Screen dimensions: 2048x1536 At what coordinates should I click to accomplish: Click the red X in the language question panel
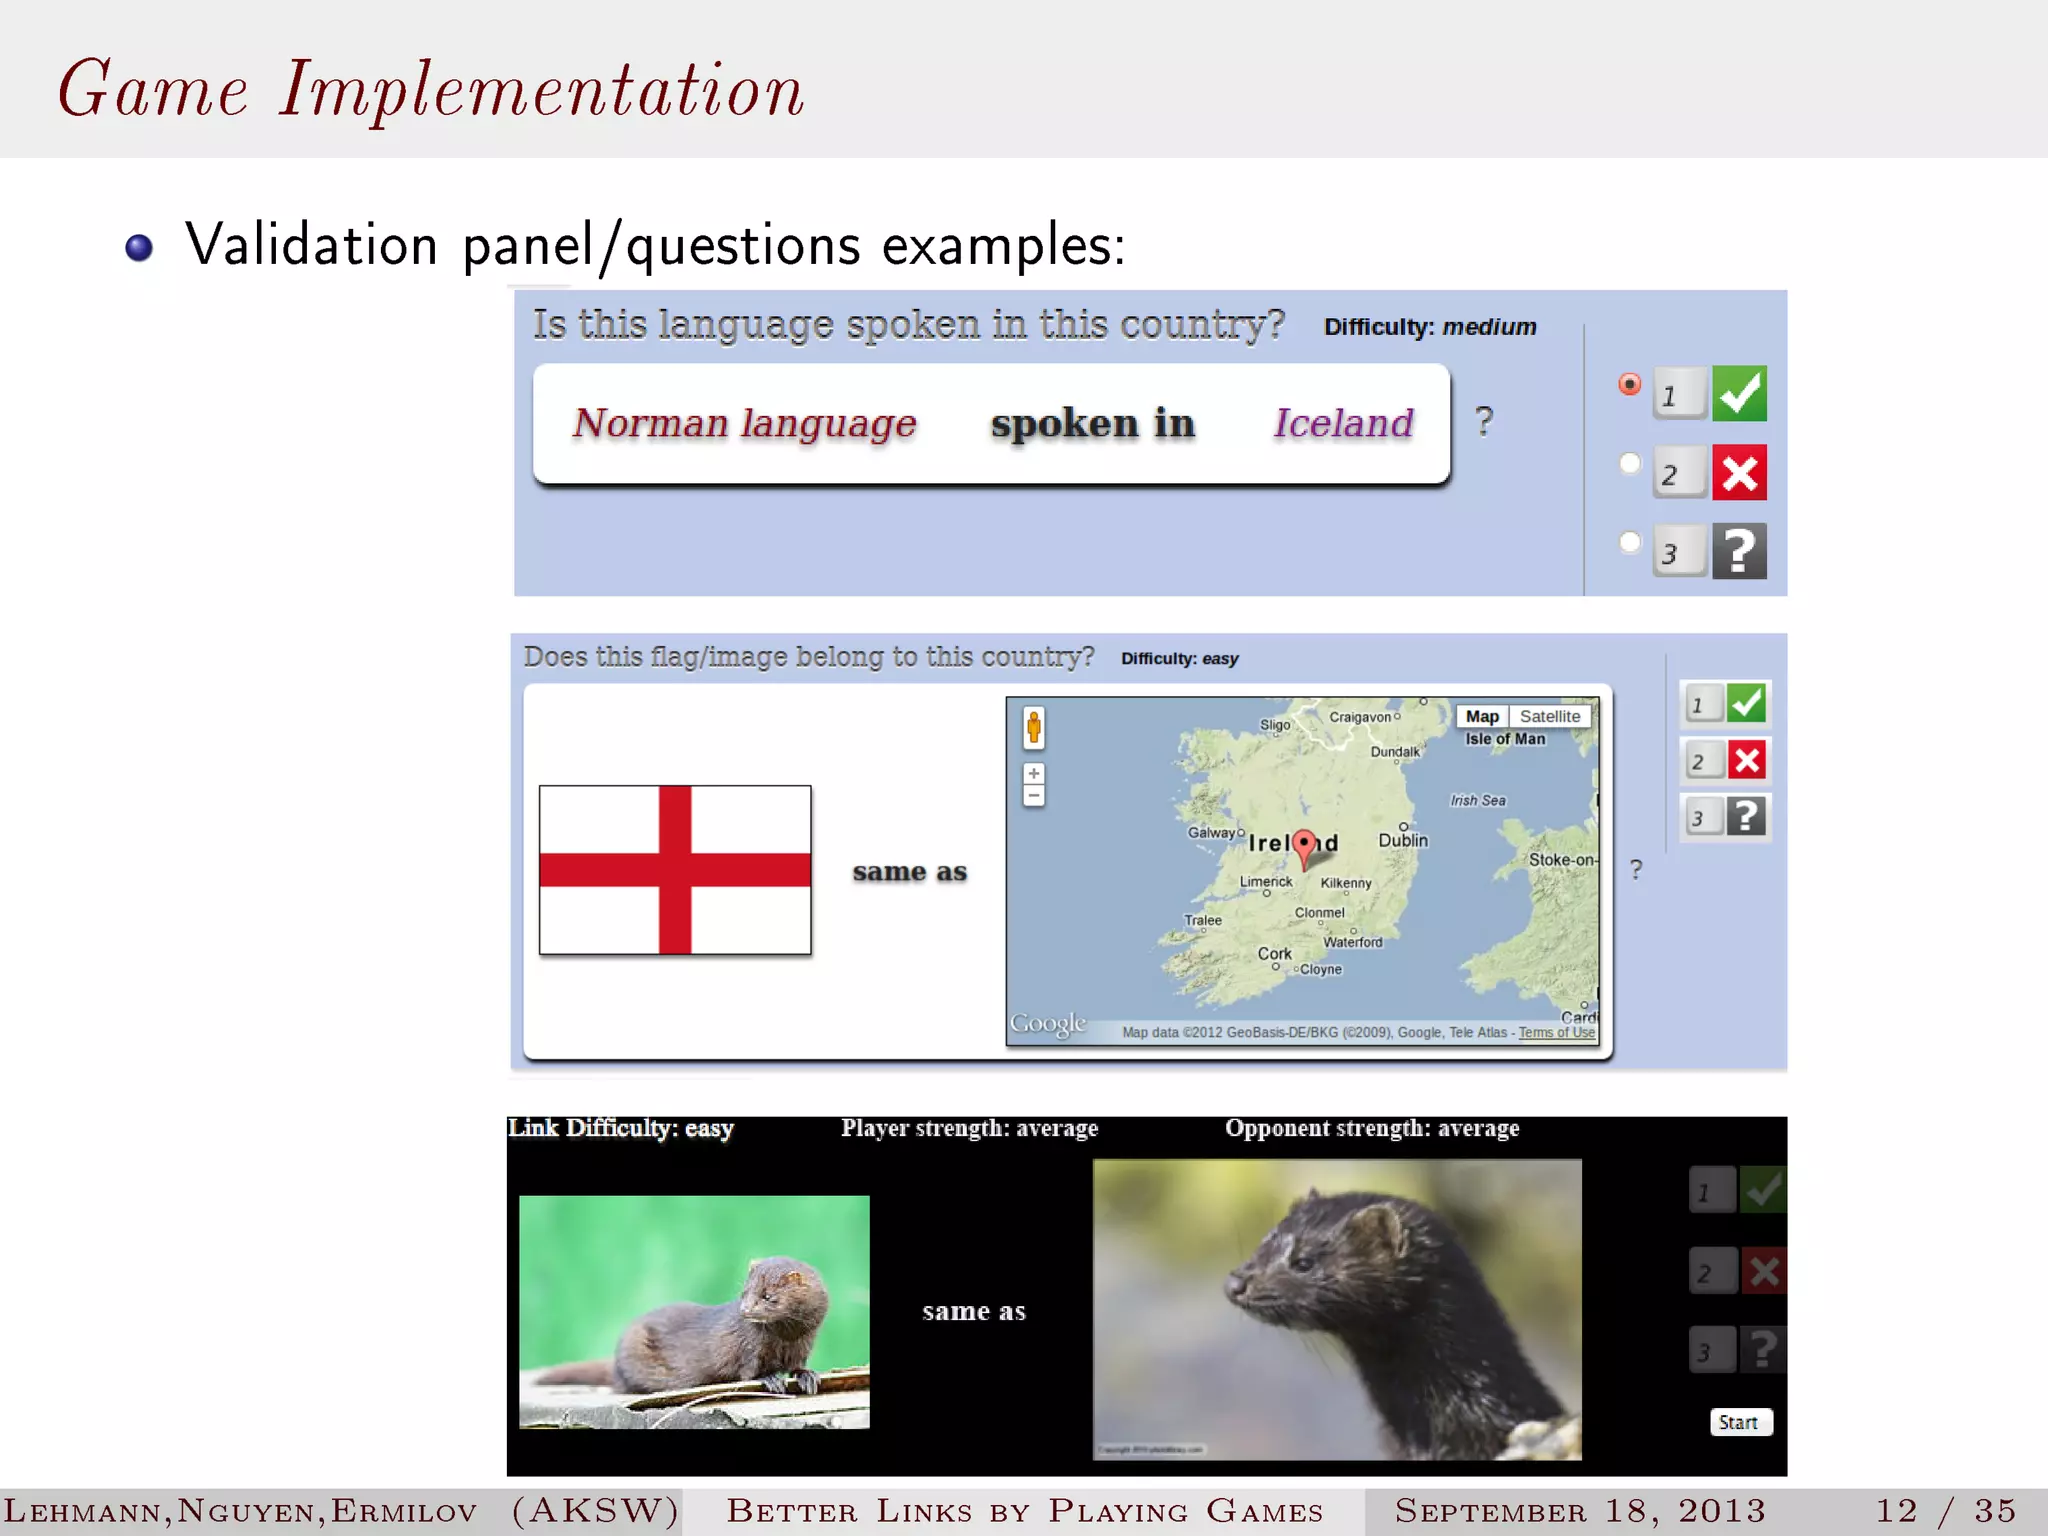(1739, 472)
